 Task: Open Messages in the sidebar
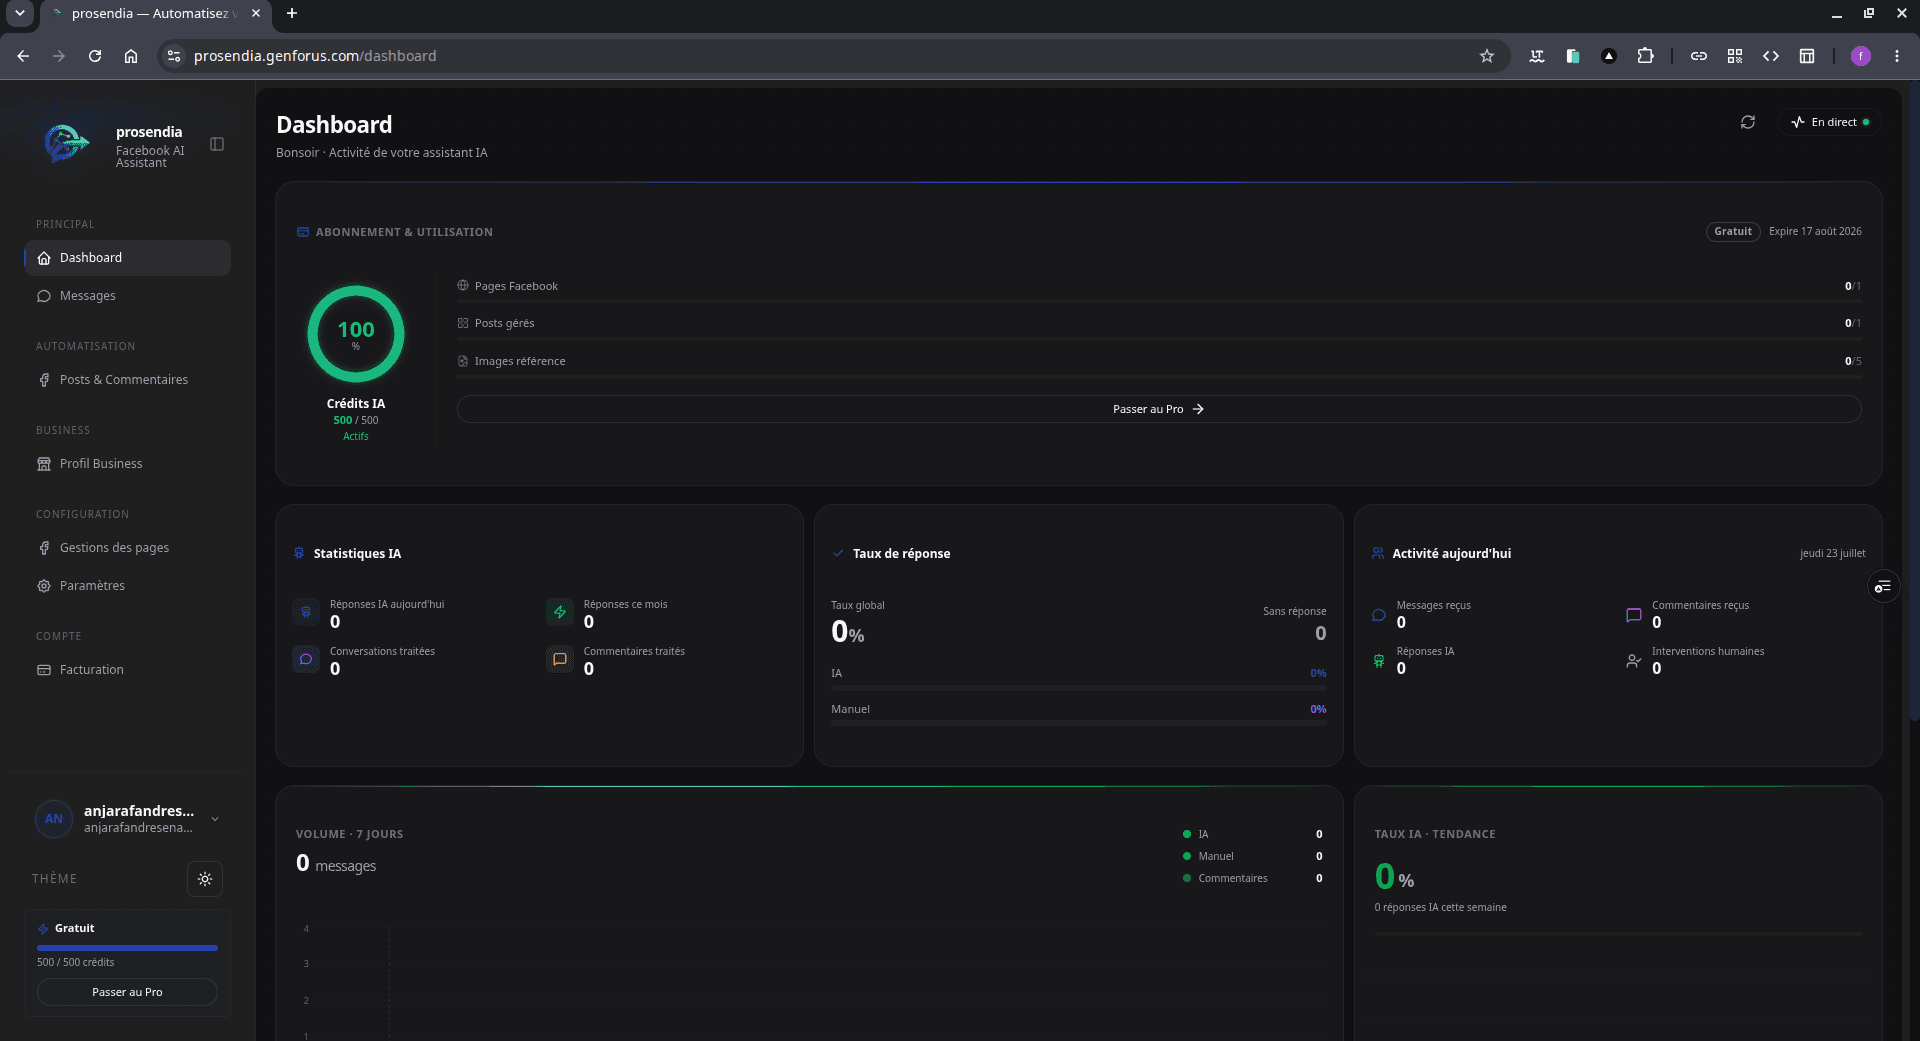pos(127,296)
